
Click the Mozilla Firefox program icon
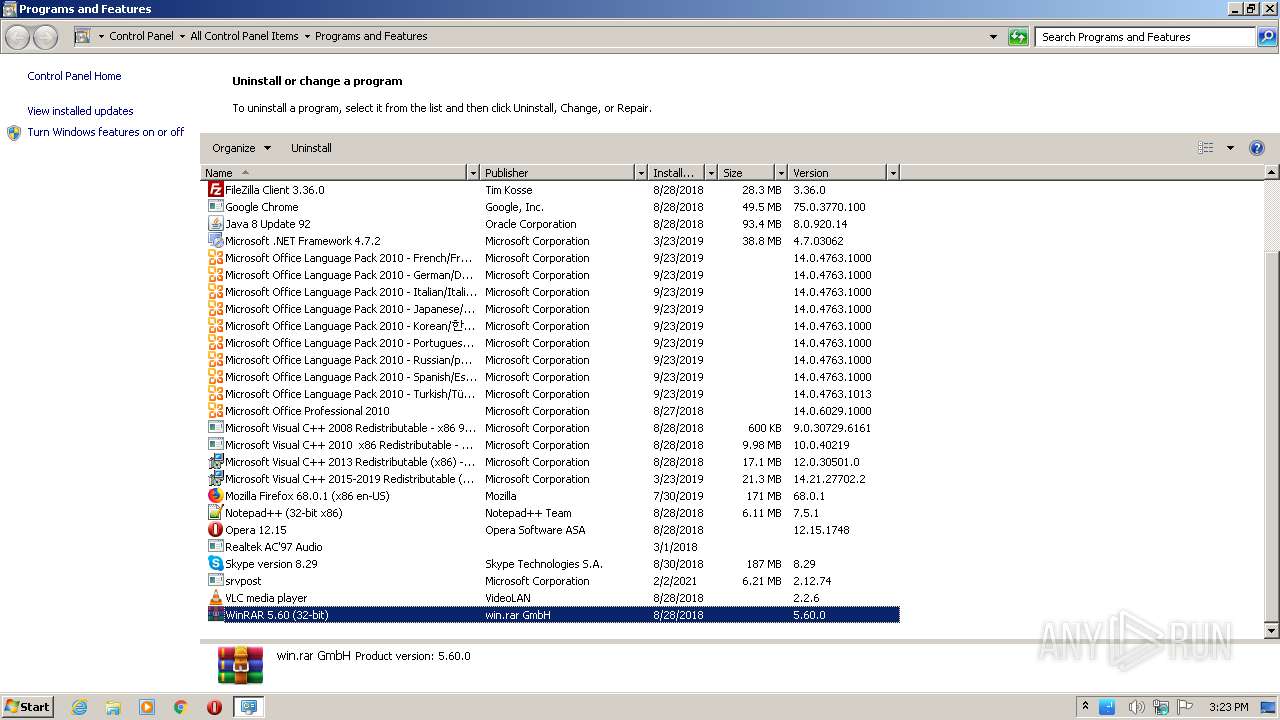pos(215,495)
